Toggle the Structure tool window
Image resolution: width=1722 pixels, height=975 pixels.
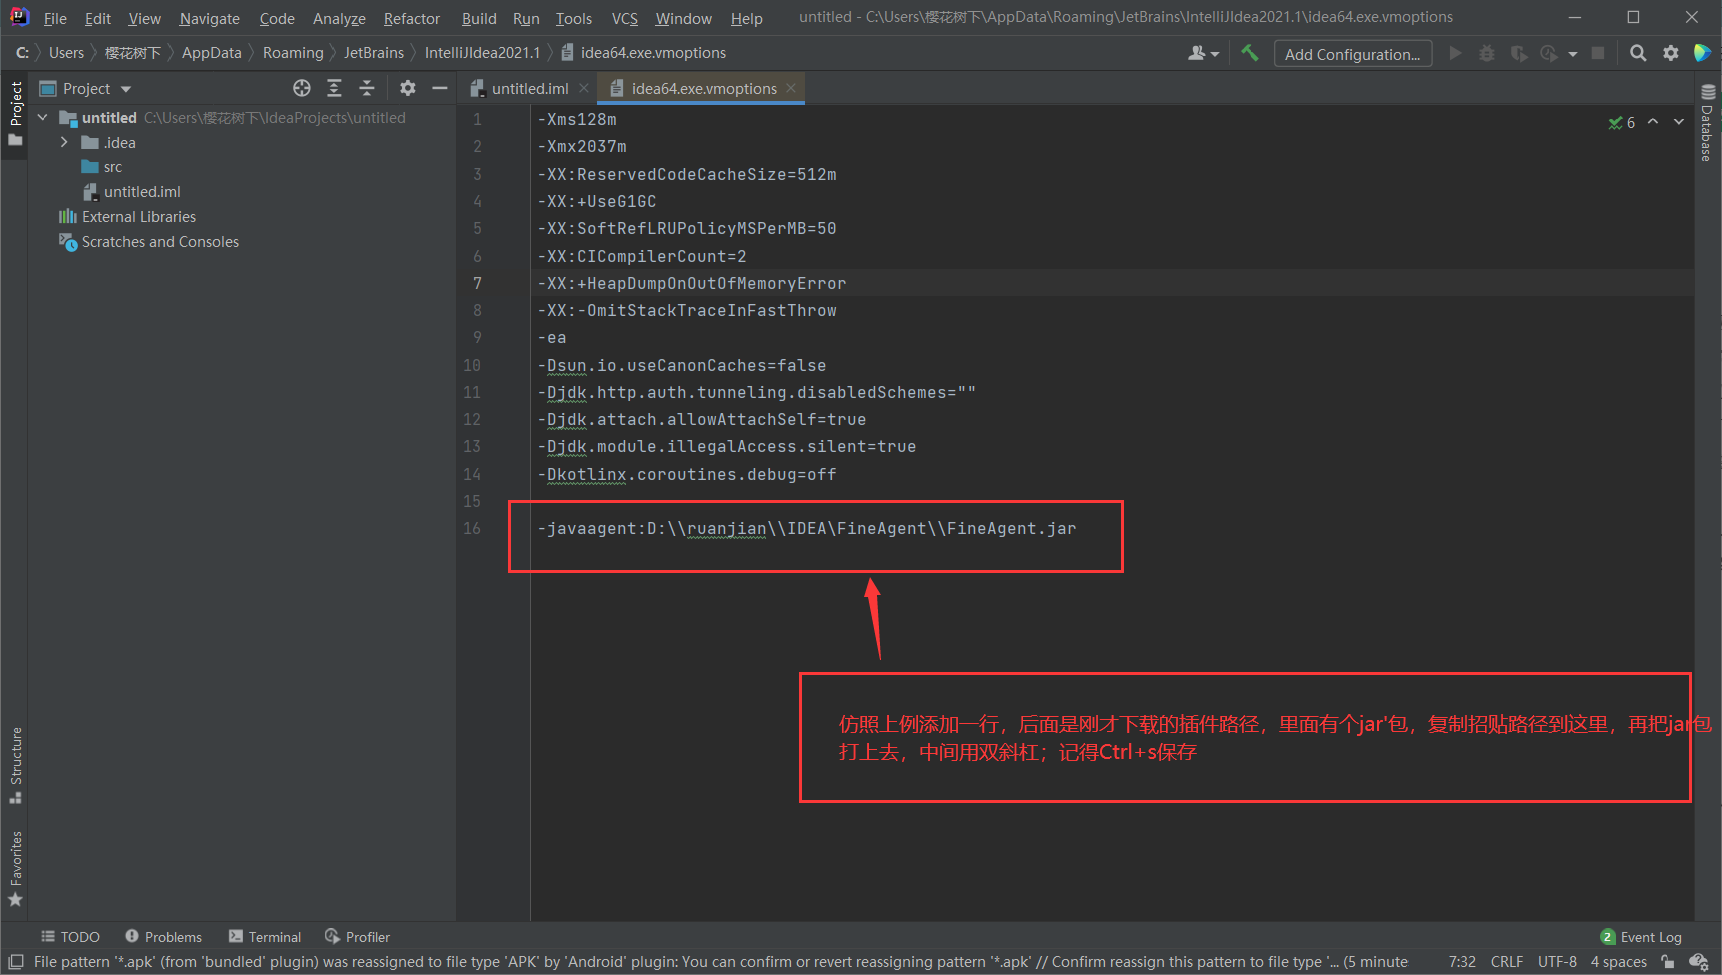15,766
